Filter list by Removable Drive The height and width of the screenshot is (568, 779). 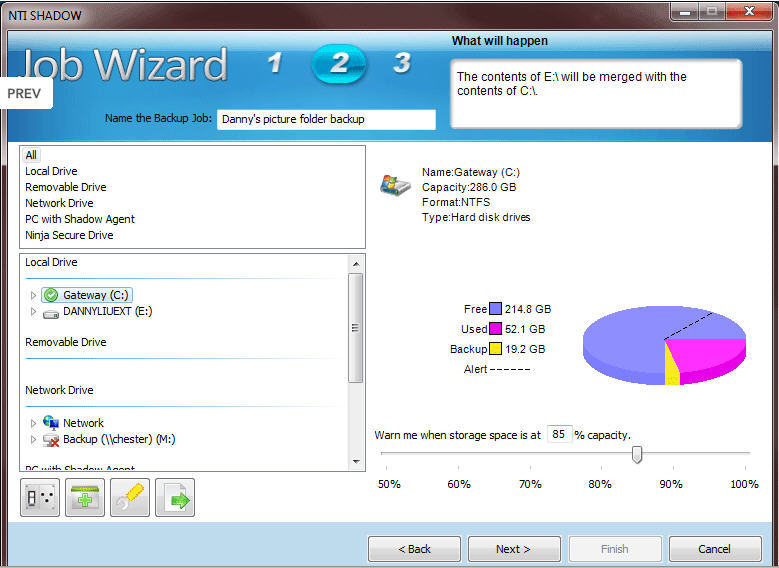(66, 187)
